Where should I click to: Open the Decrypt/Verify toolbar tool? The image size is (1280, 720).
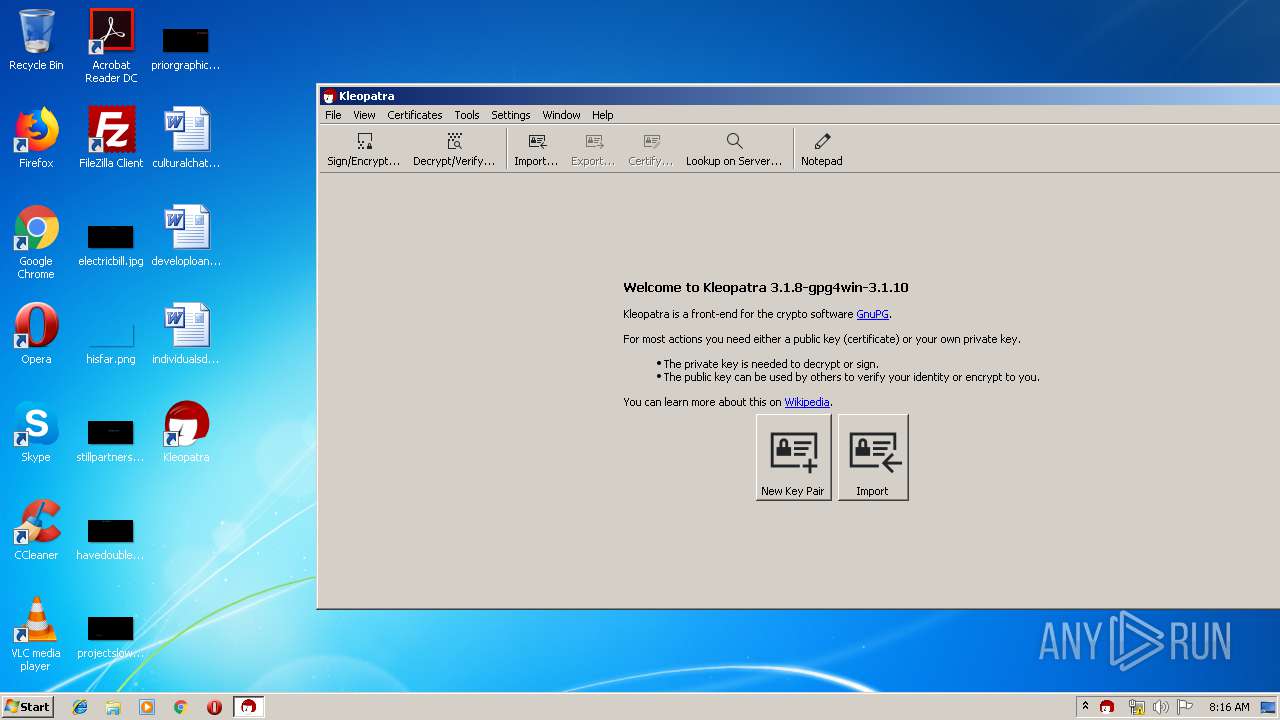[x=454, y=149]
